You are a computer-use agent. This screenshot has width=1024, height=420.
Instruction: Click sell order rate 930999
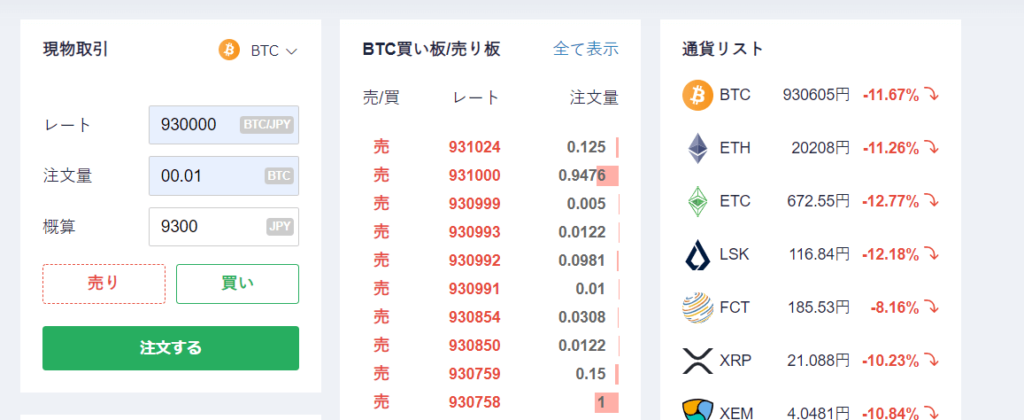coord(475,204)
